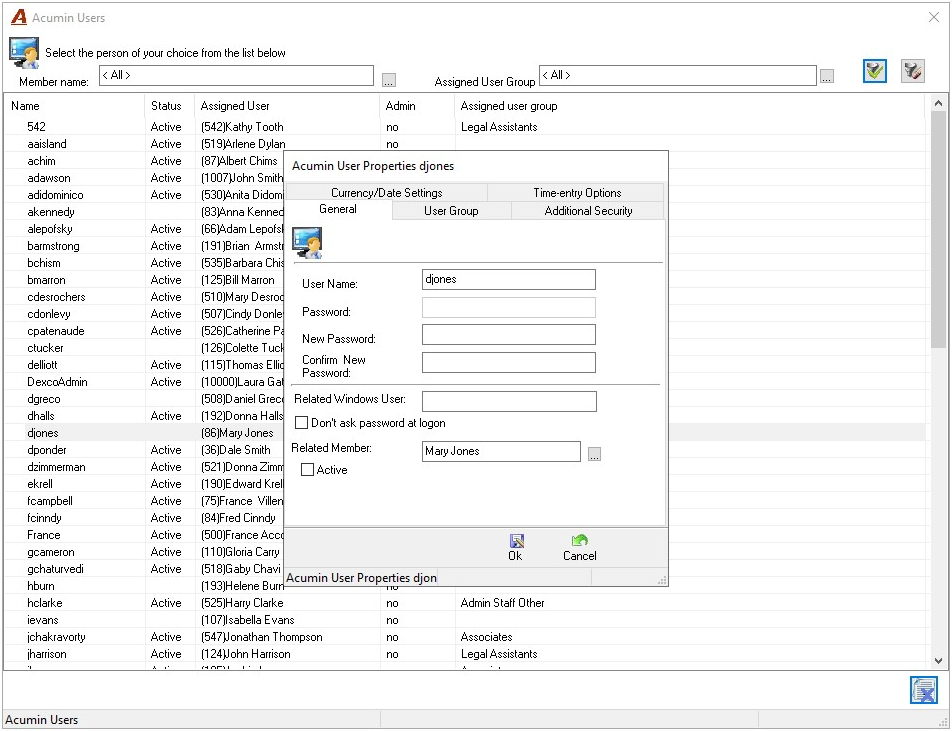
Task: Click the User Name field
Action: coord(509,279)
